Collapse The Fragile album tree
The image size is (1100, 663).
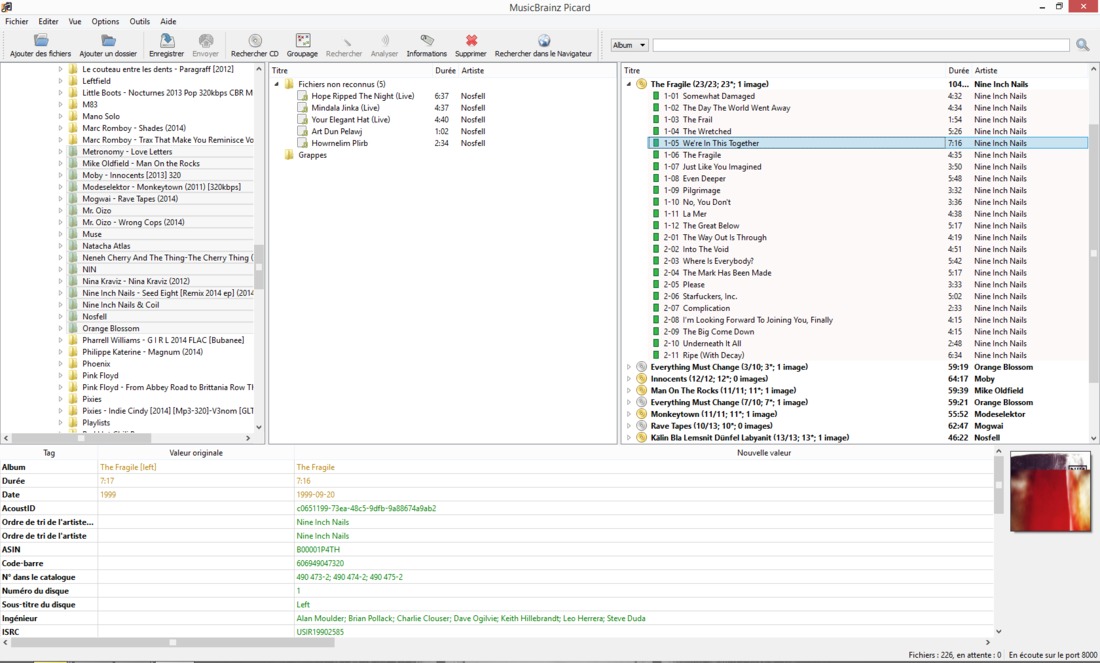tap(629, 84)
